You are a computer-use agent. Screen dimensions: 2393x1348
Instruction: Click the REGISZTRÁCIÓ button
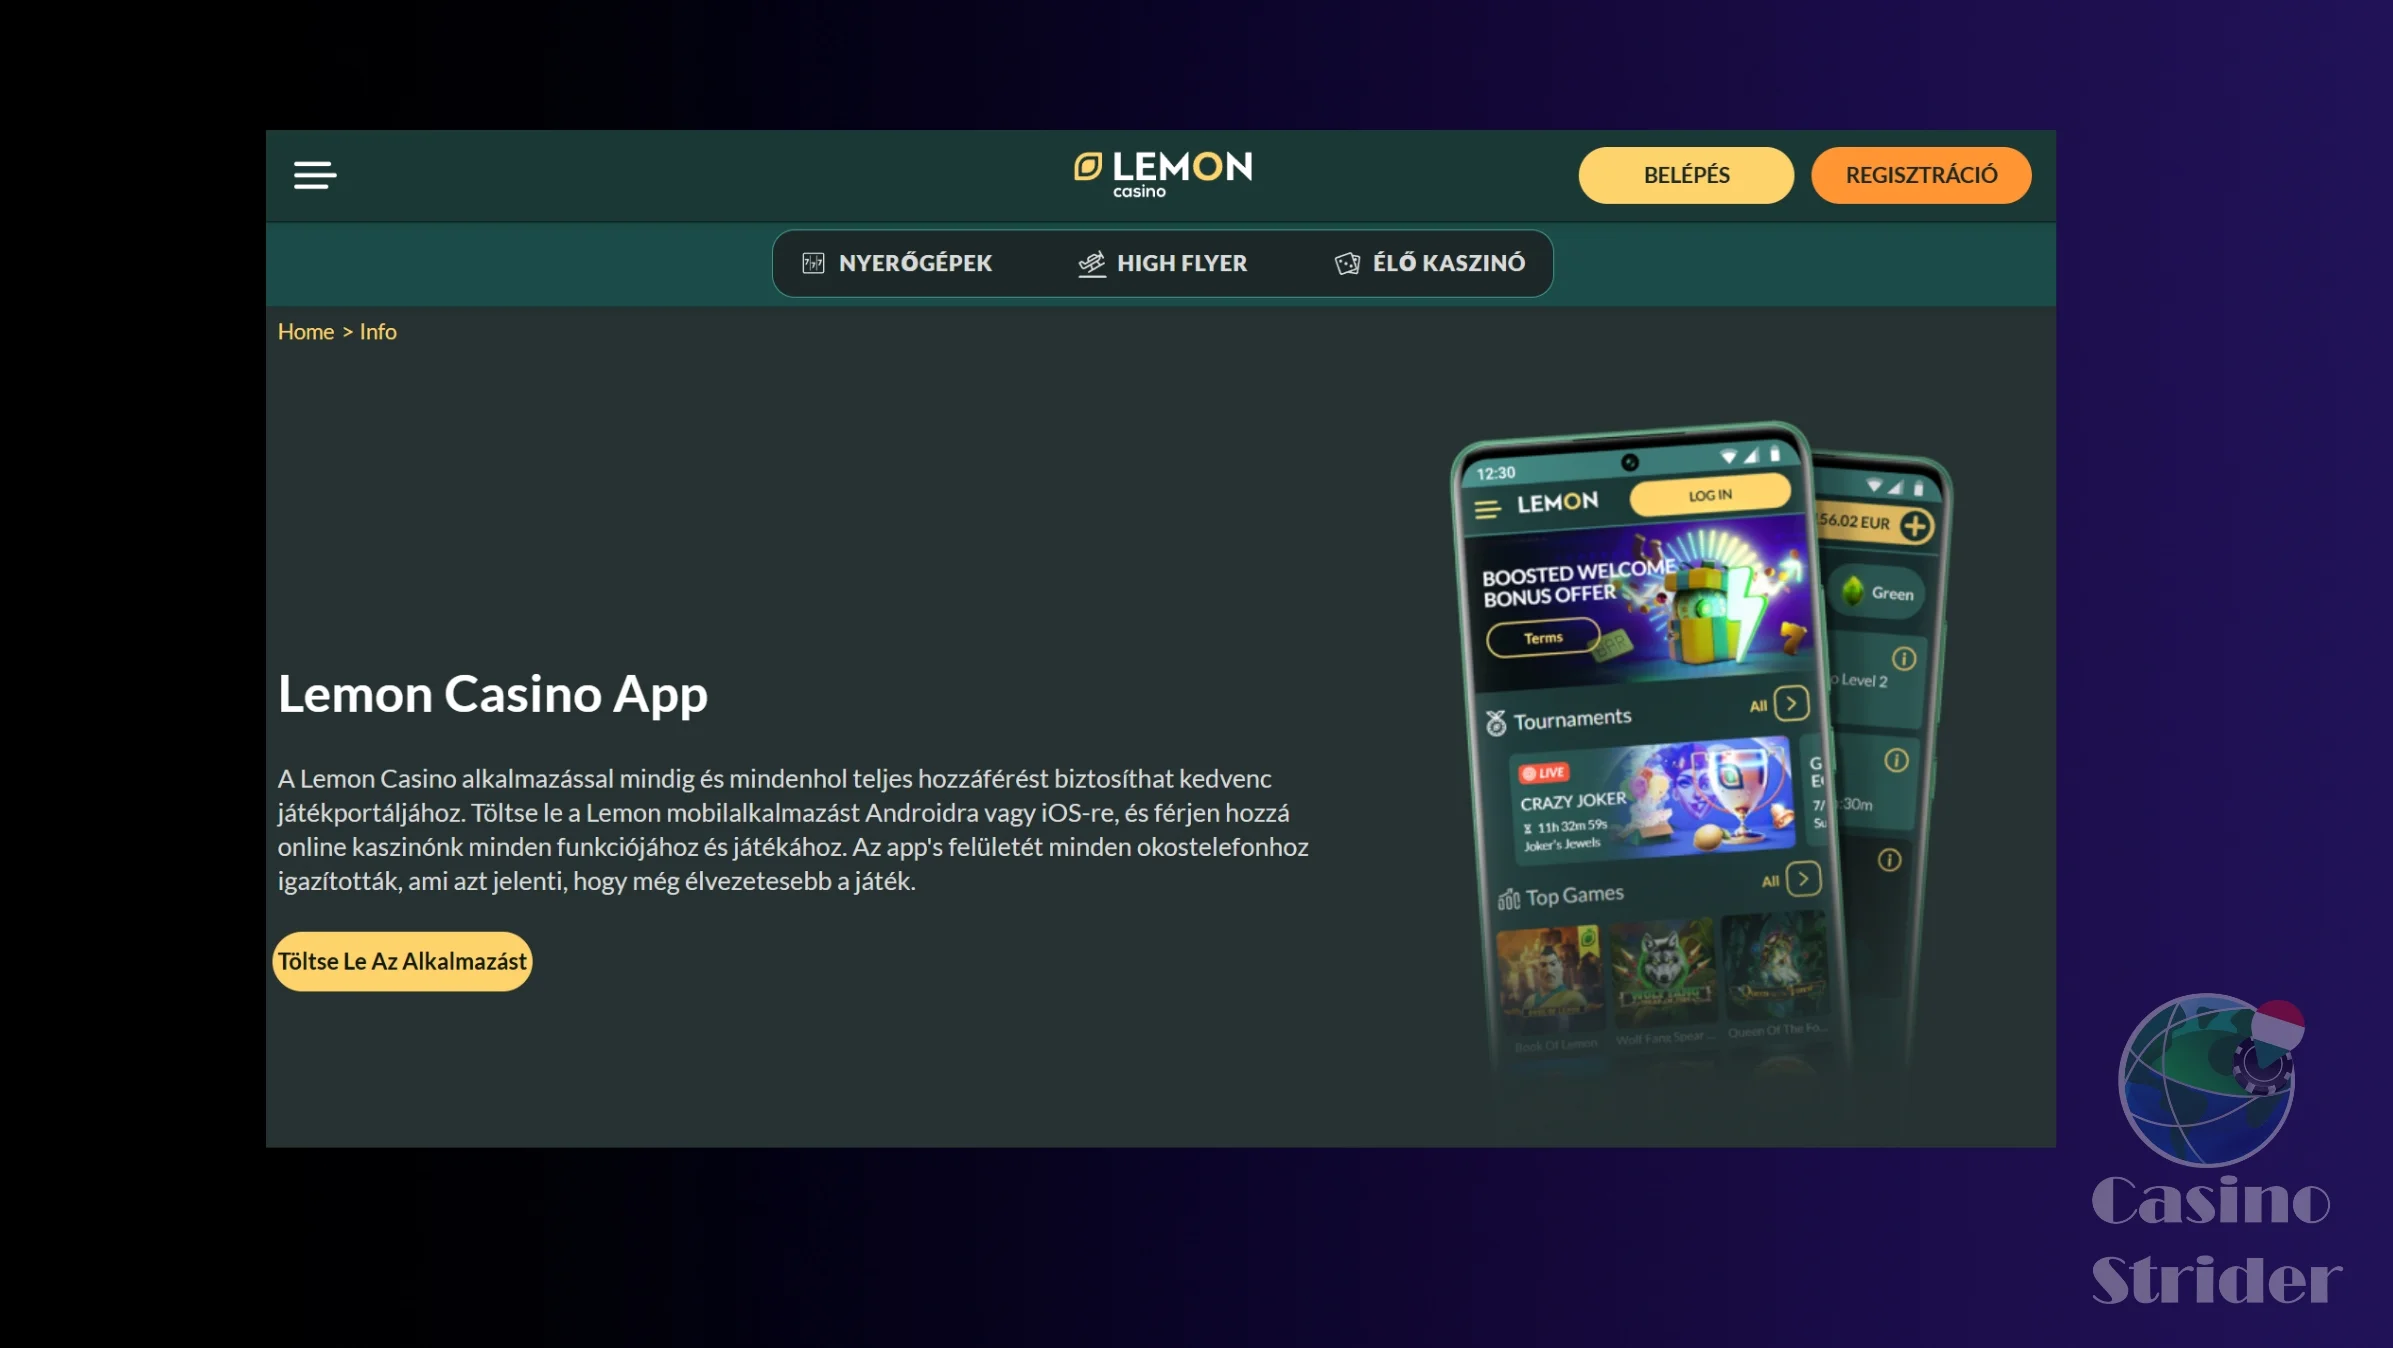[x=1921, y=175]
